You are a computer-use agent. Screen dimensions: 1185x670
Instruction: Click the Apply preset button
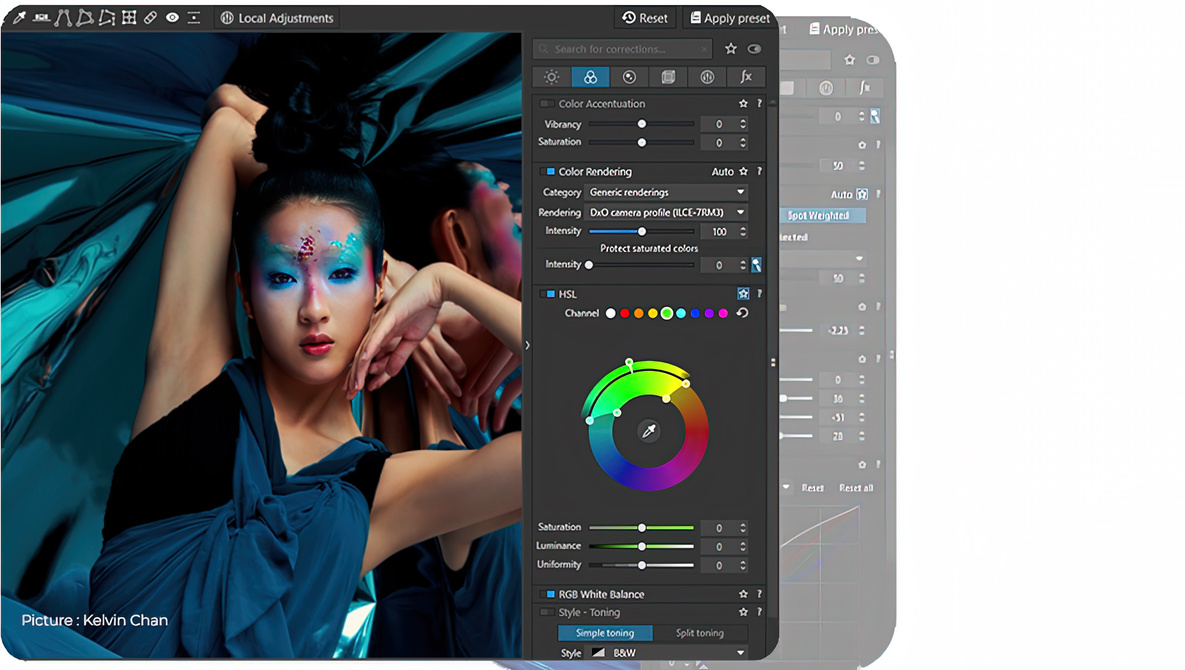[x=729, y=18]
